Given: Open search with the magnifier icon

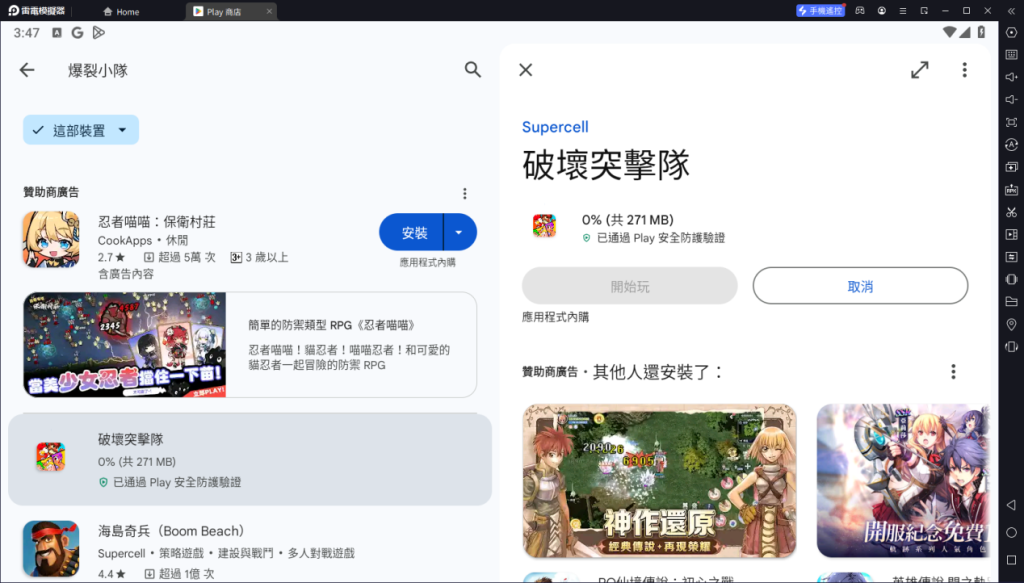Looking at the screenshot, I should (473, 70).
